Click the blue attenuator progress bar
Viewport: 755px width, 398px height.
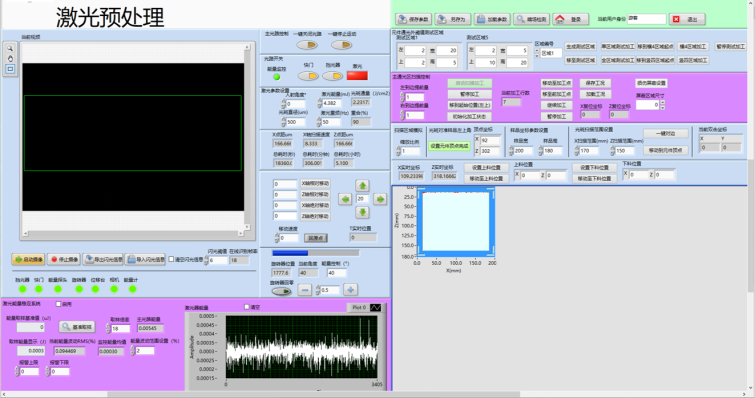pos(315,253)
